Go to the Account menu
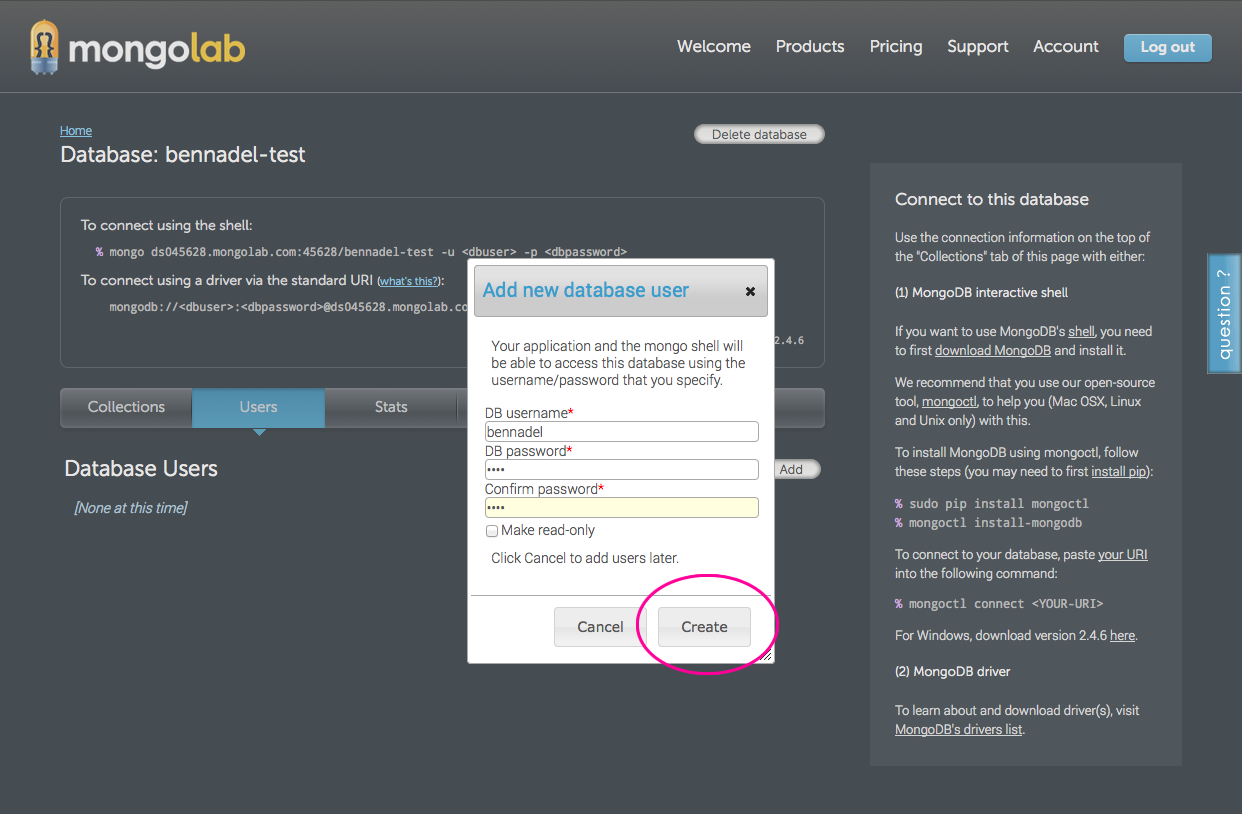 [x=1065, y=47]
